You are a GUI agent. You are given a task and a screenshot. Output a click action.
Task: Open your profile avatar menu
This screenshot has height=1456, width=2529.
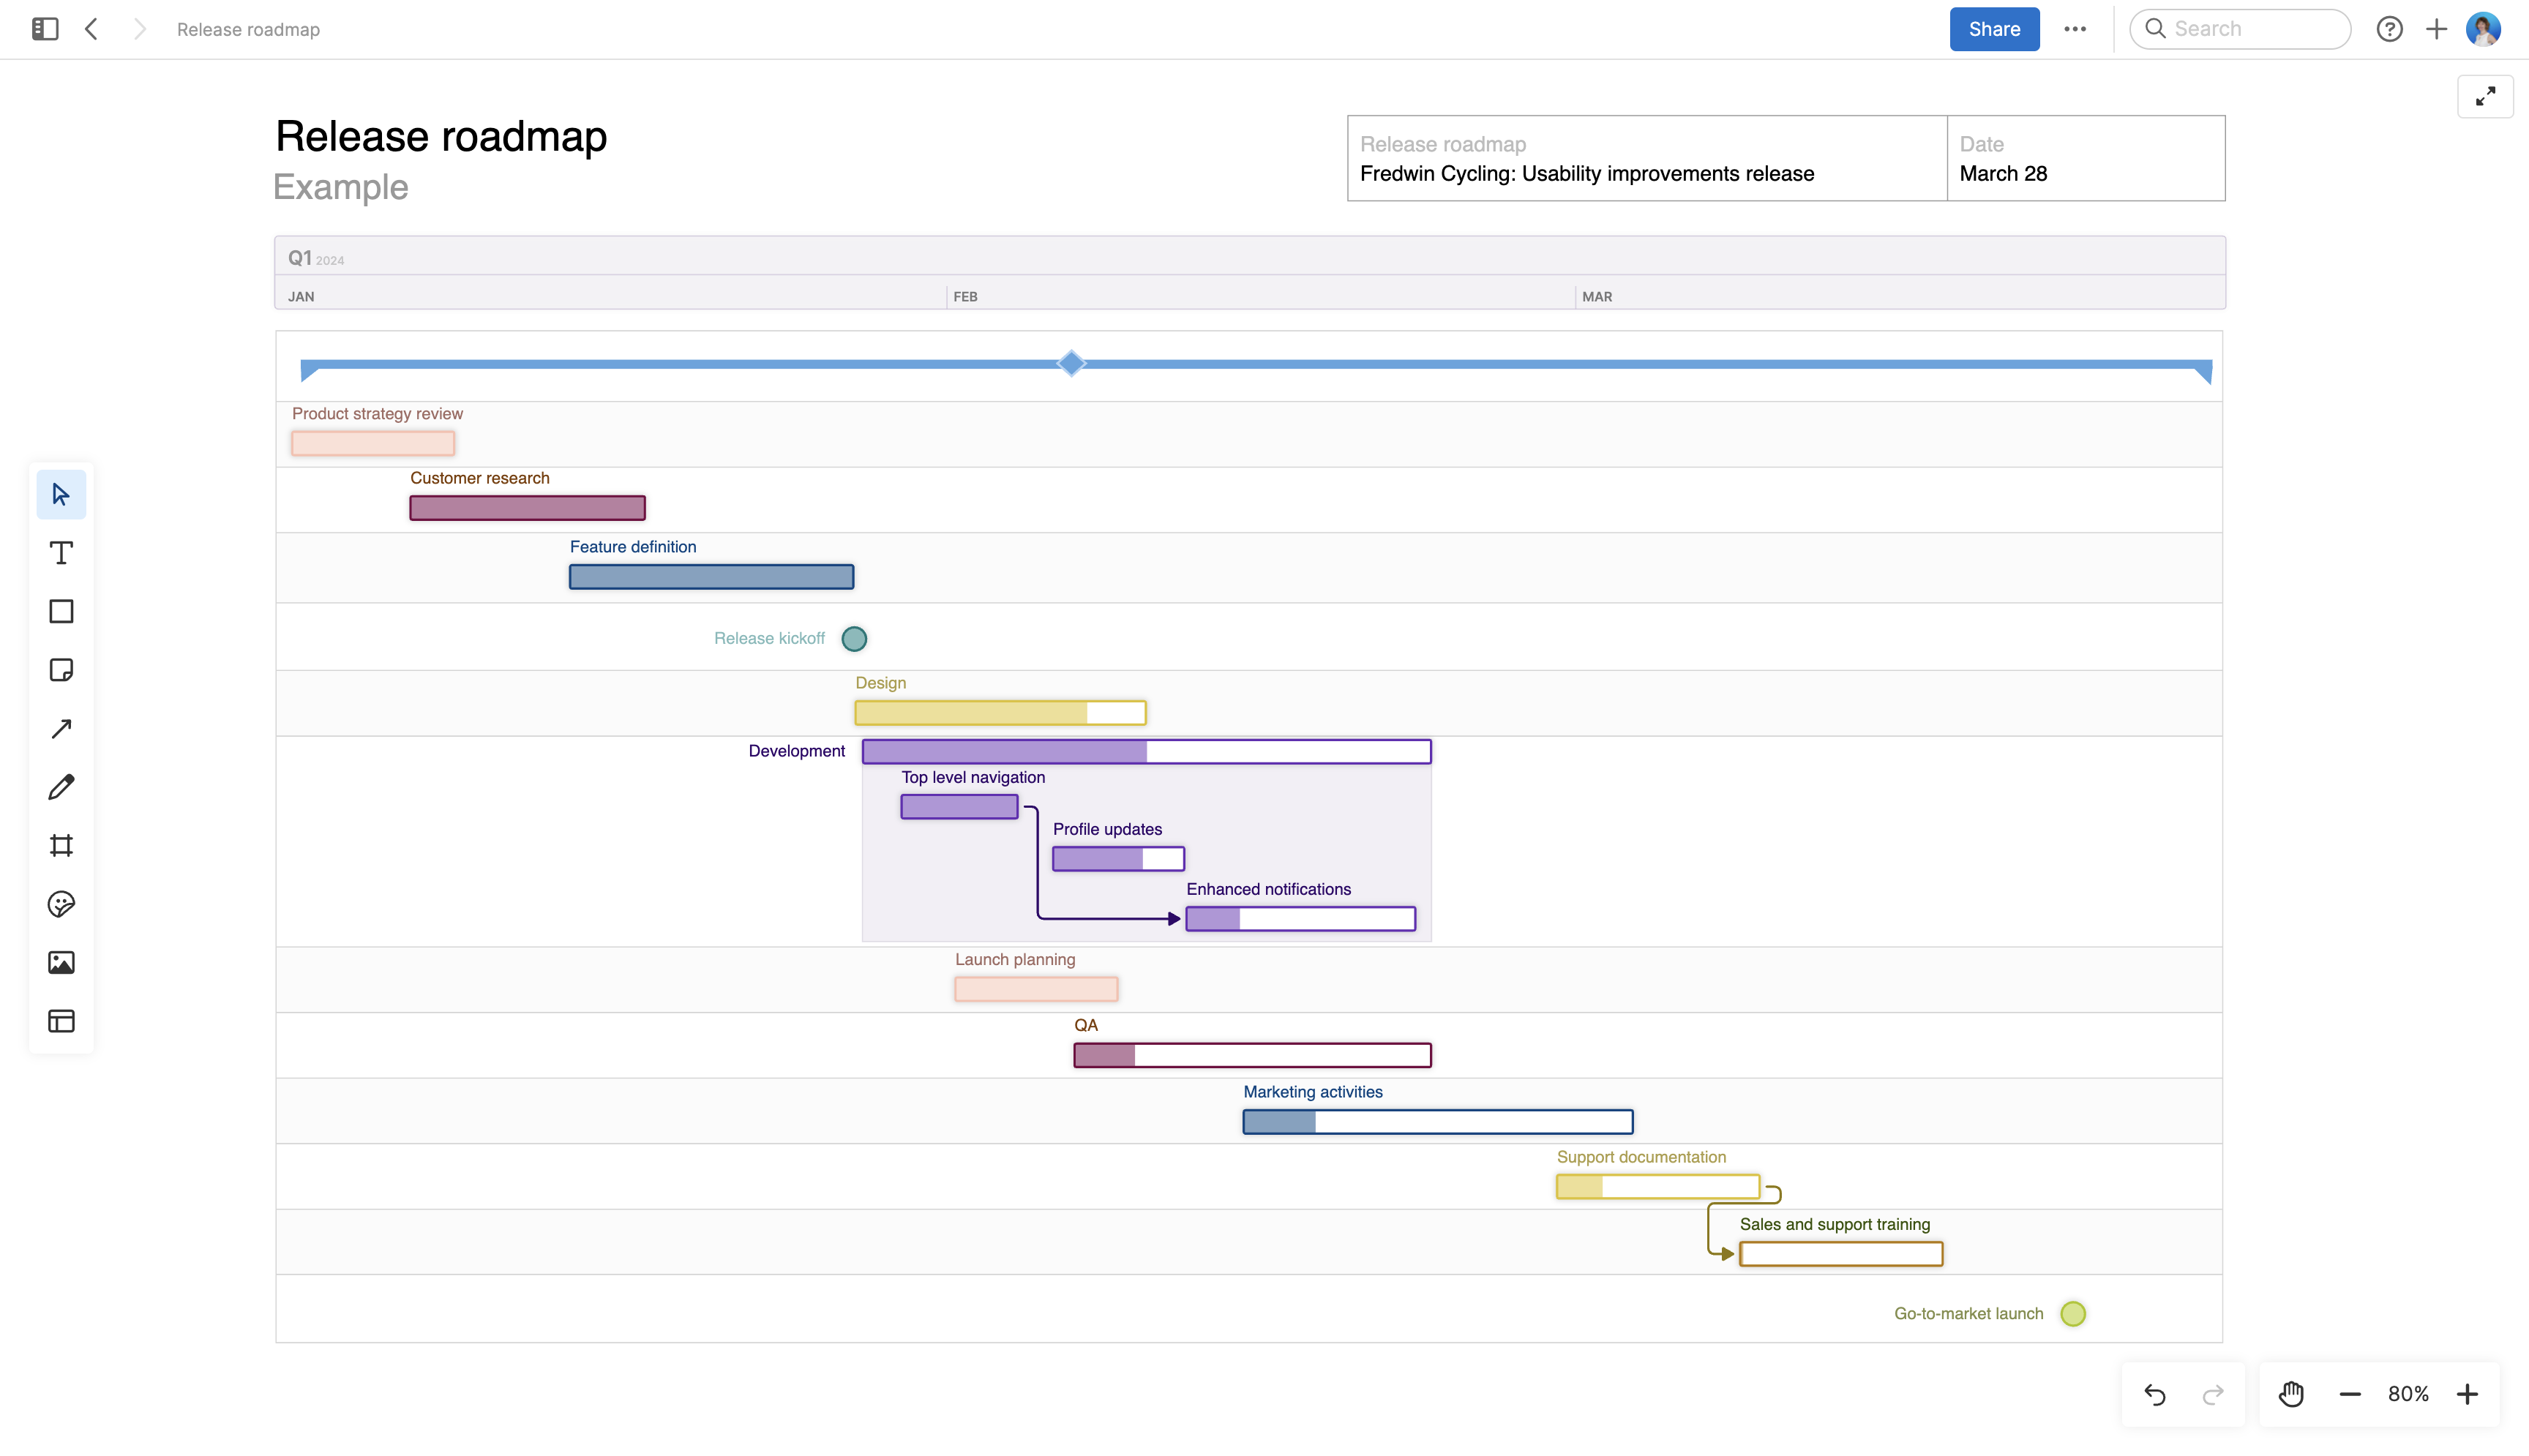[2484, 29]
